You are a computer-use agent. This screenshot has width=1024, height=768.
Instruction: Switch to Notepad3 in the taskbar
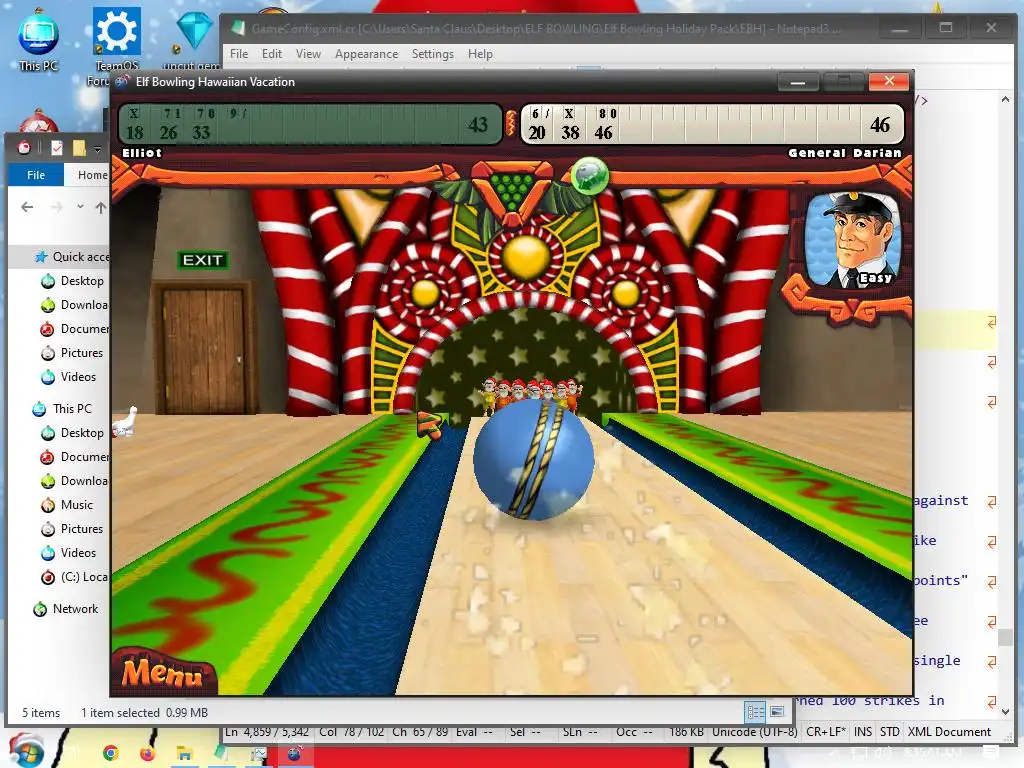(221, 753)
